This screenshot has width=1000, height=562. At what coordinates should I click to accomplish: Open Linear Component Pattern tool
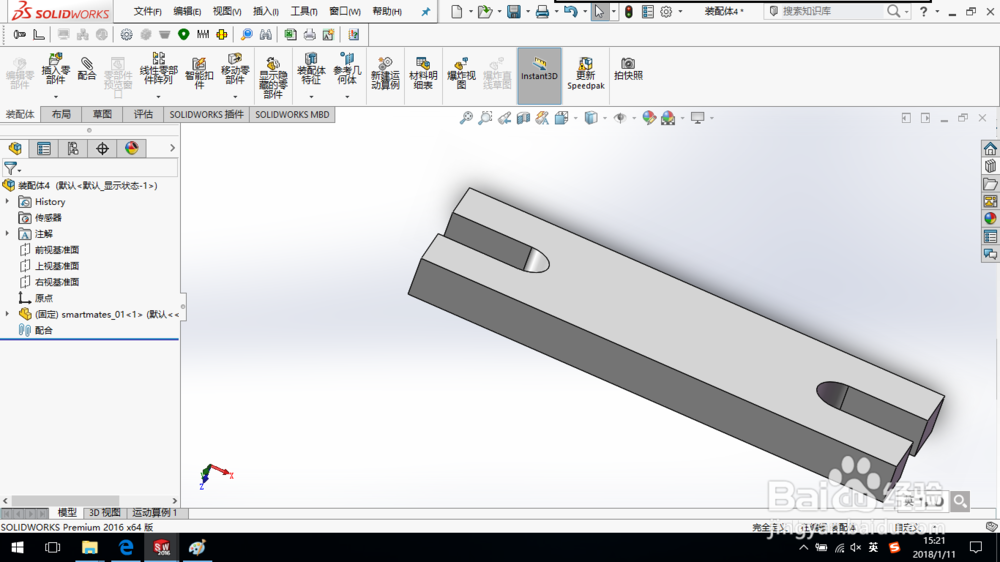[x=158, y=69]
